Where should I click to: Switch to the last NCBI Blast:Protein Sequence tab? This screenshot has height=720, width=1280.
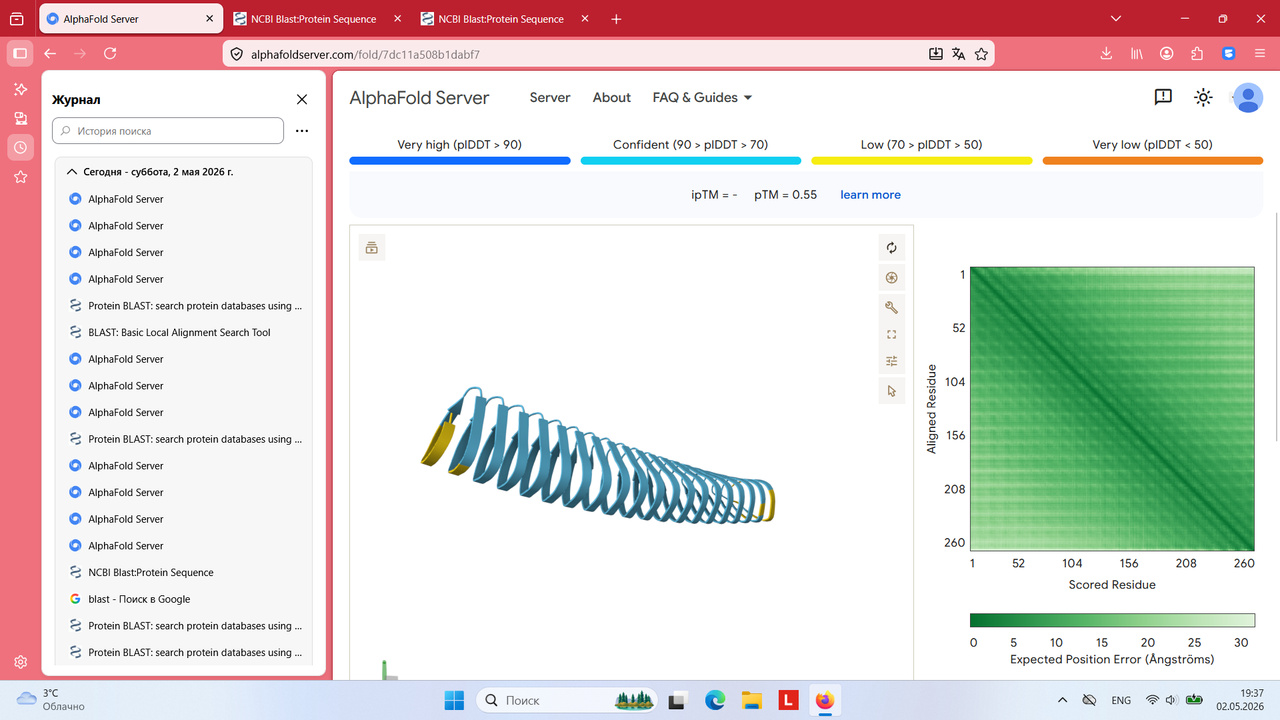504,19
